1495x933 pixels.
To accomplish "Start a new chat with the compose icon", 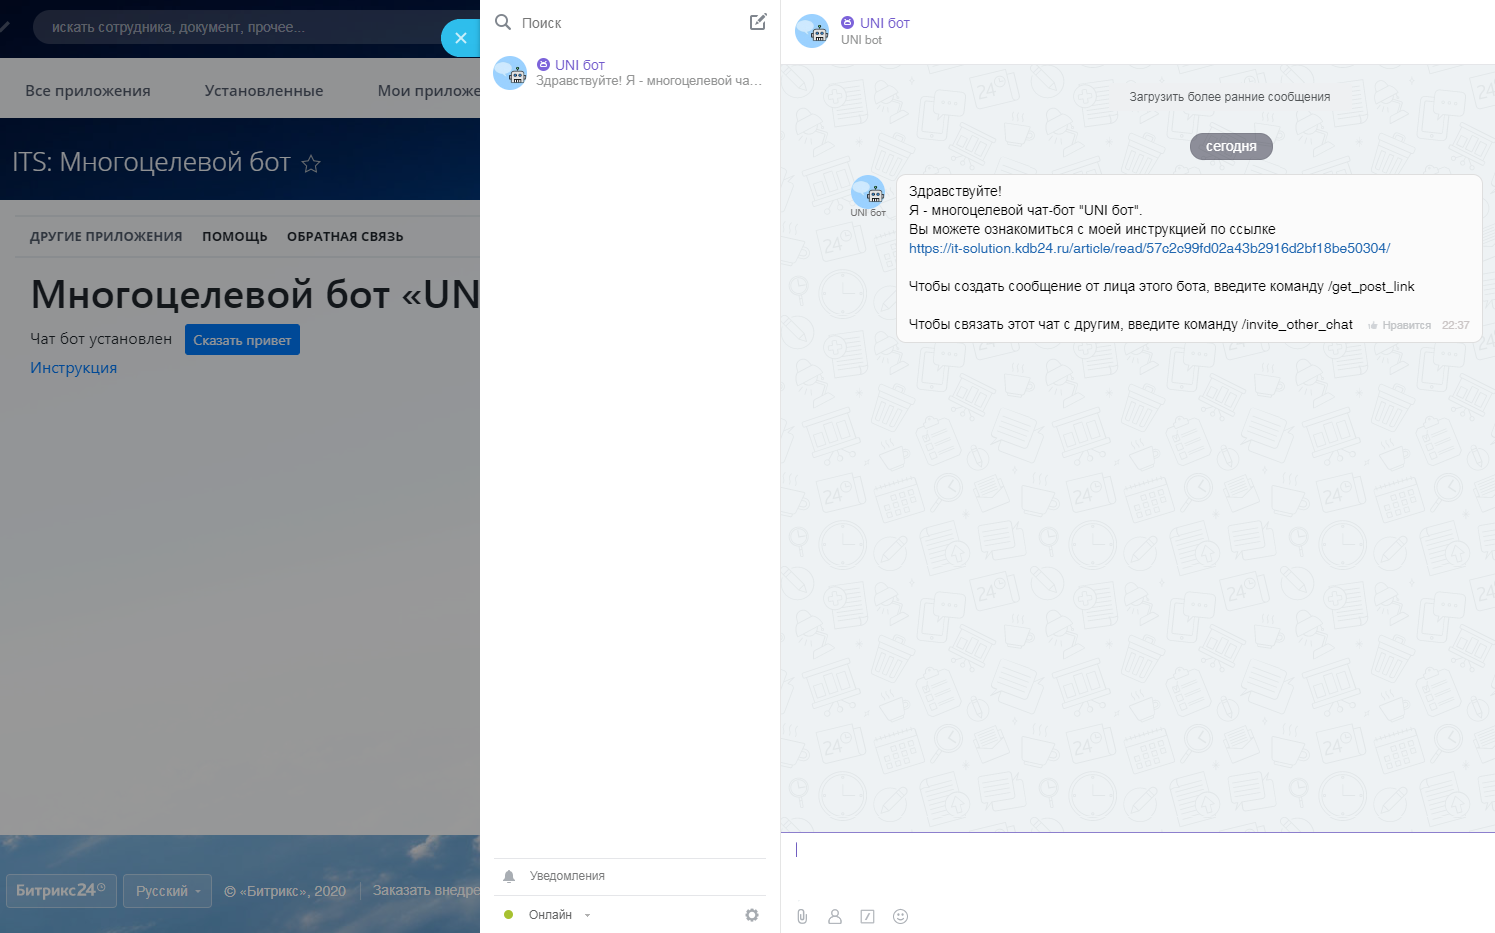I will pyautogui.click(x=758, y=22).
